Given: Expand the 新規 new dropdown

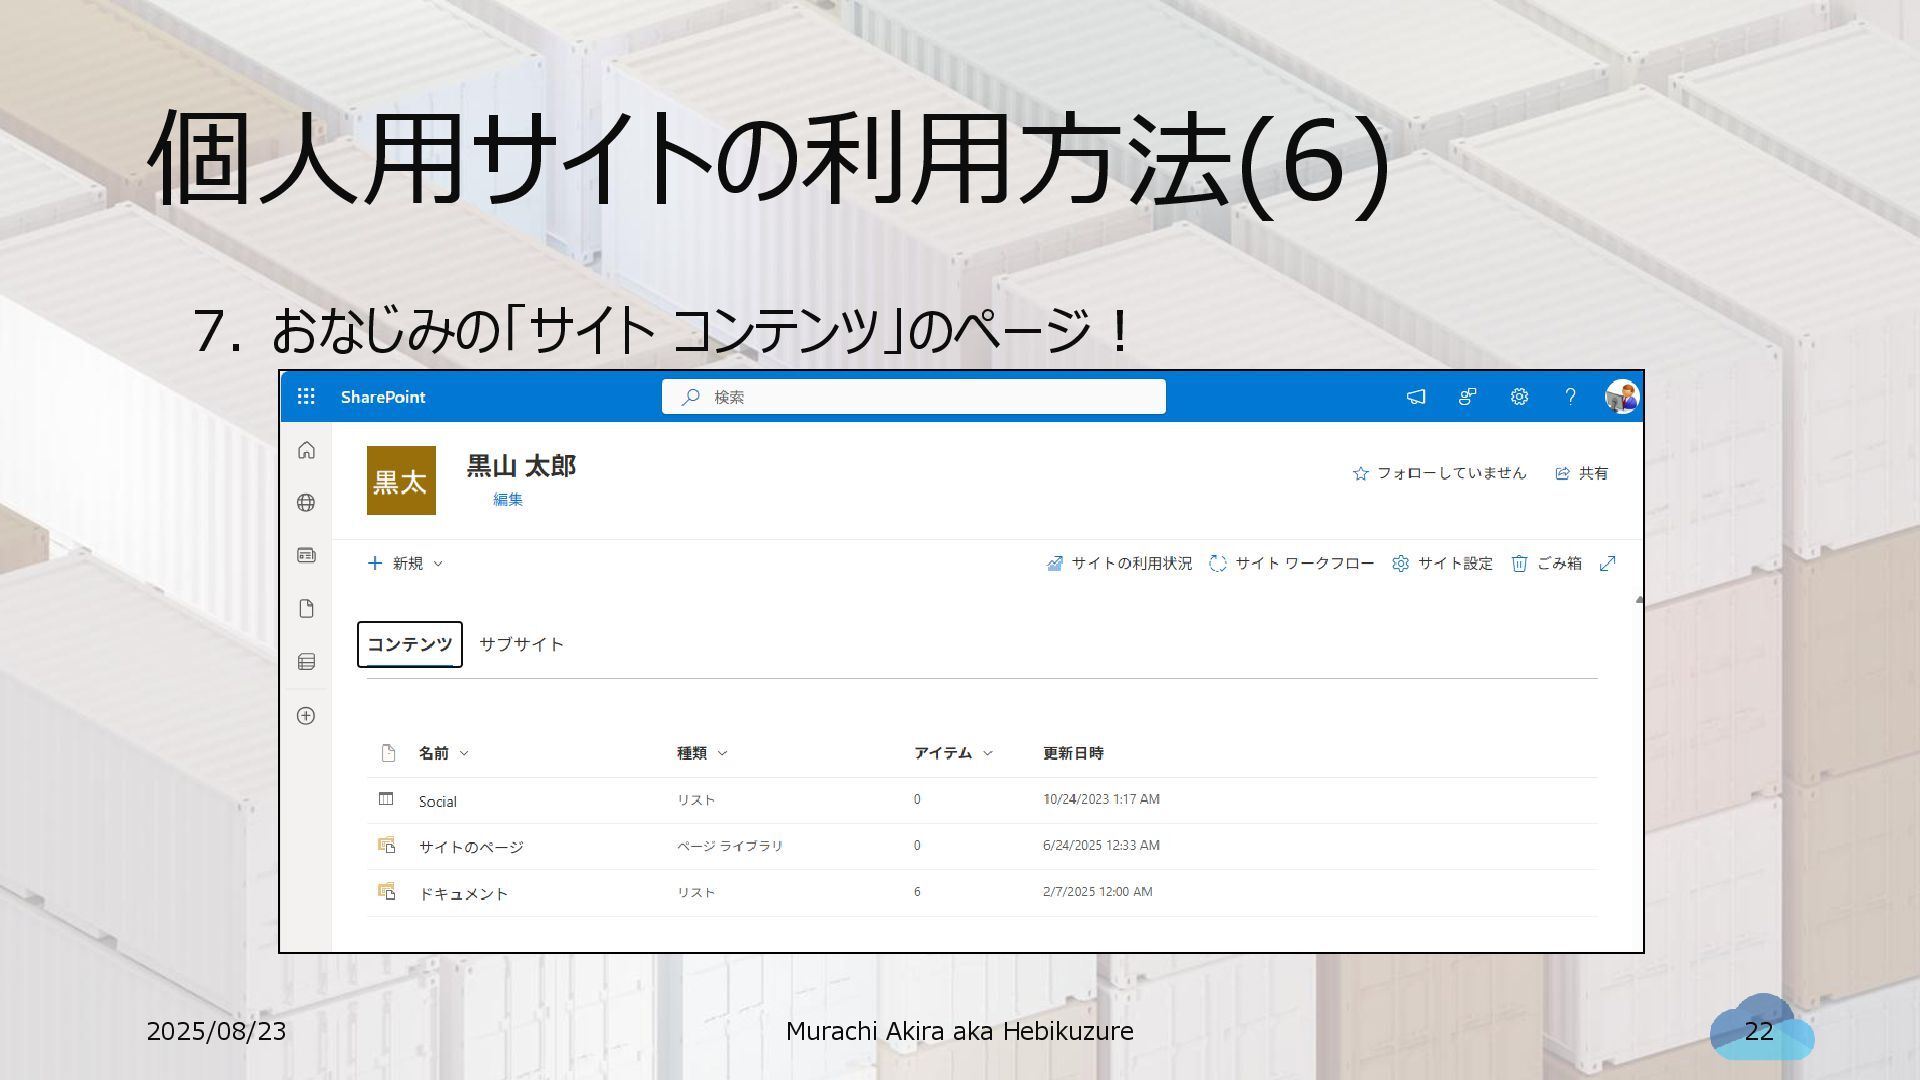Looking at the screenshot, I should click(405, 563).
